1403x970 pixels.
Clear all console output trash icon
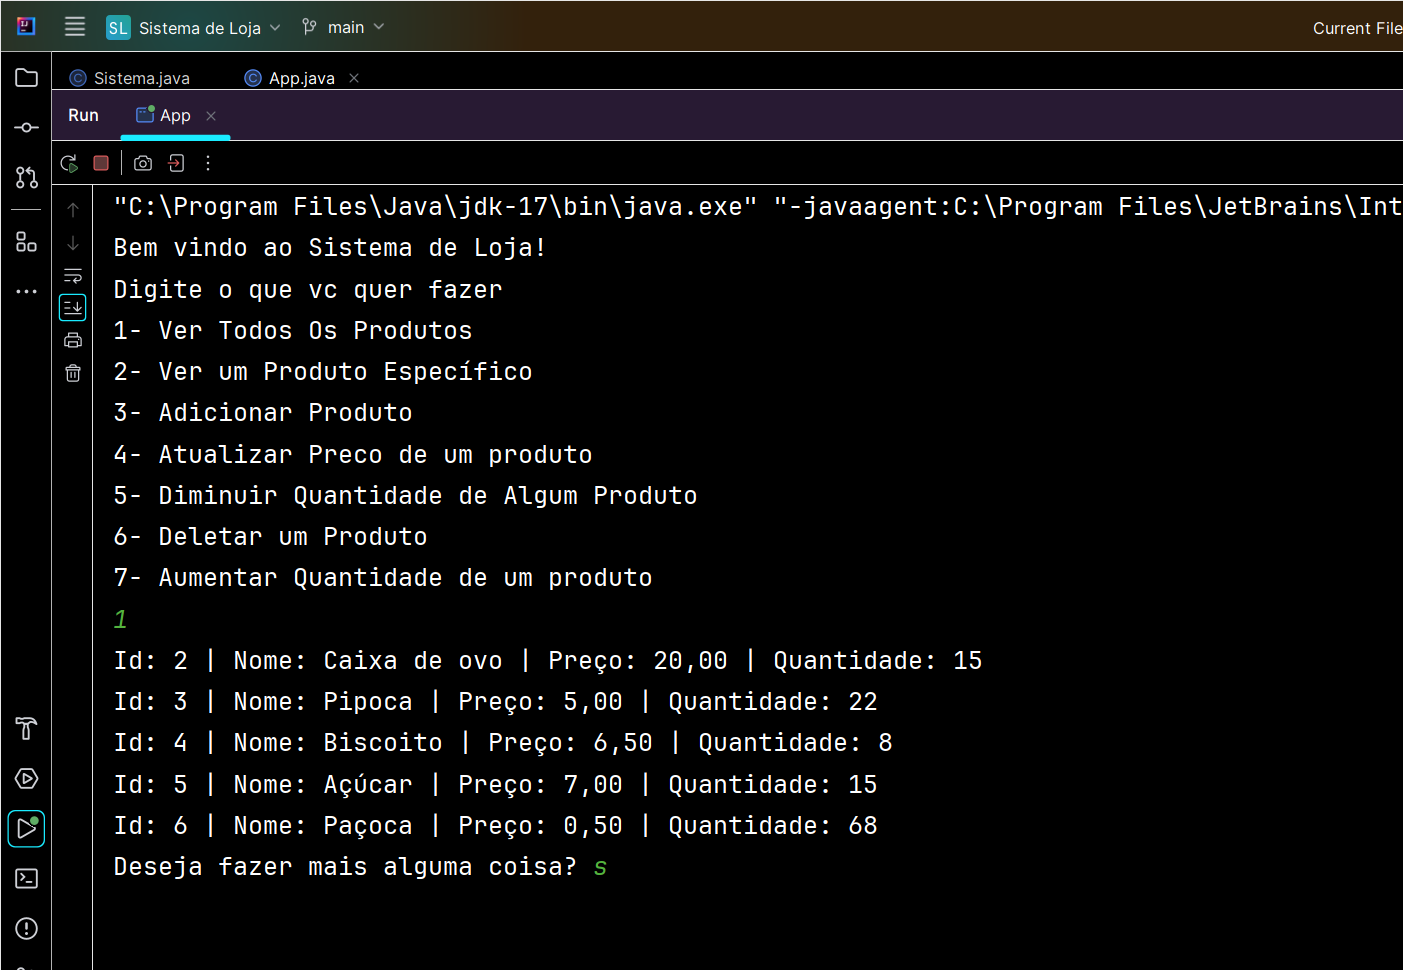point(73,373)
